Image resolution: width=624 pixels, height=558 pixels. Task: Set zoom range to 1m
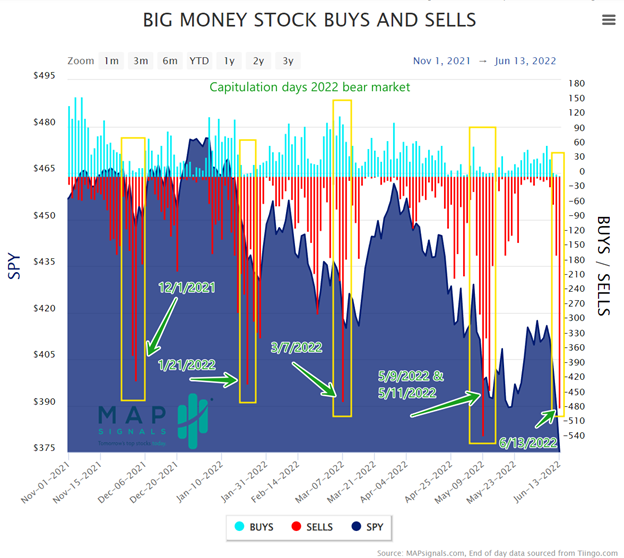(x=111, y=61)
